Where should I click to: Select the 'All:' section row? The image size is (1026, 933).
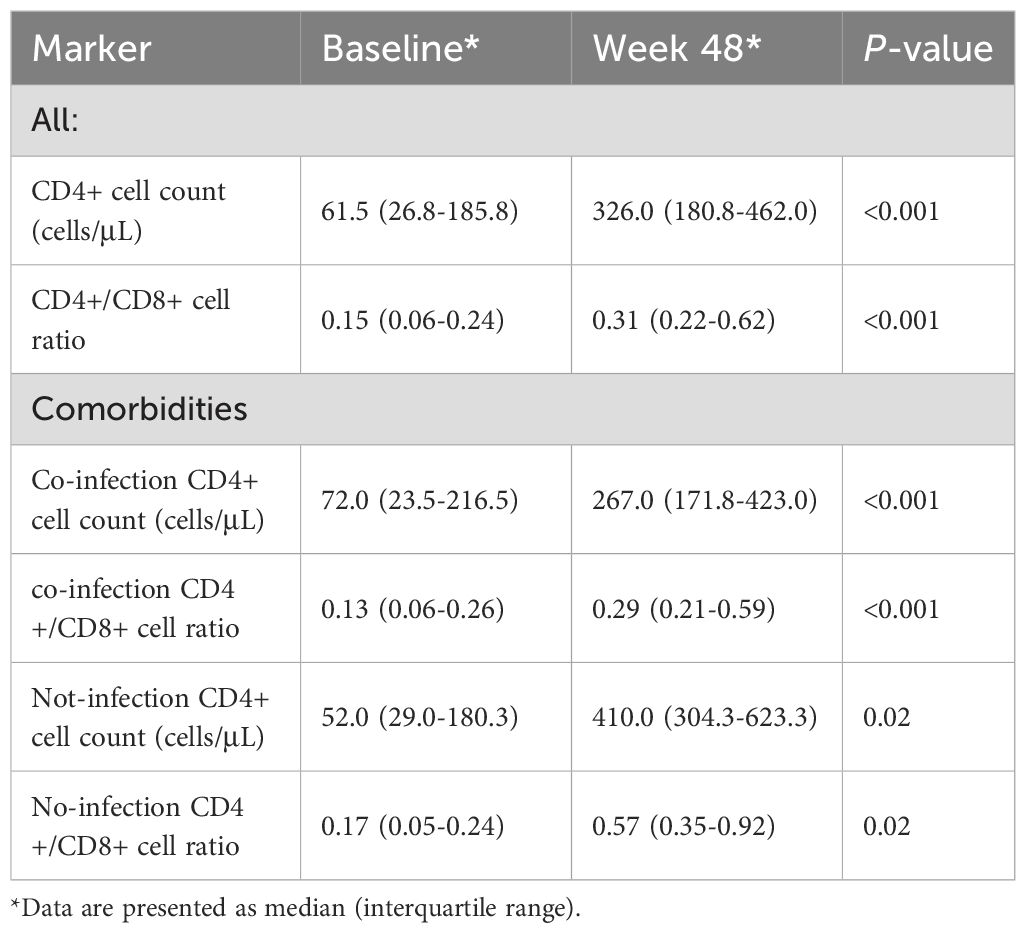pos(62,121)
